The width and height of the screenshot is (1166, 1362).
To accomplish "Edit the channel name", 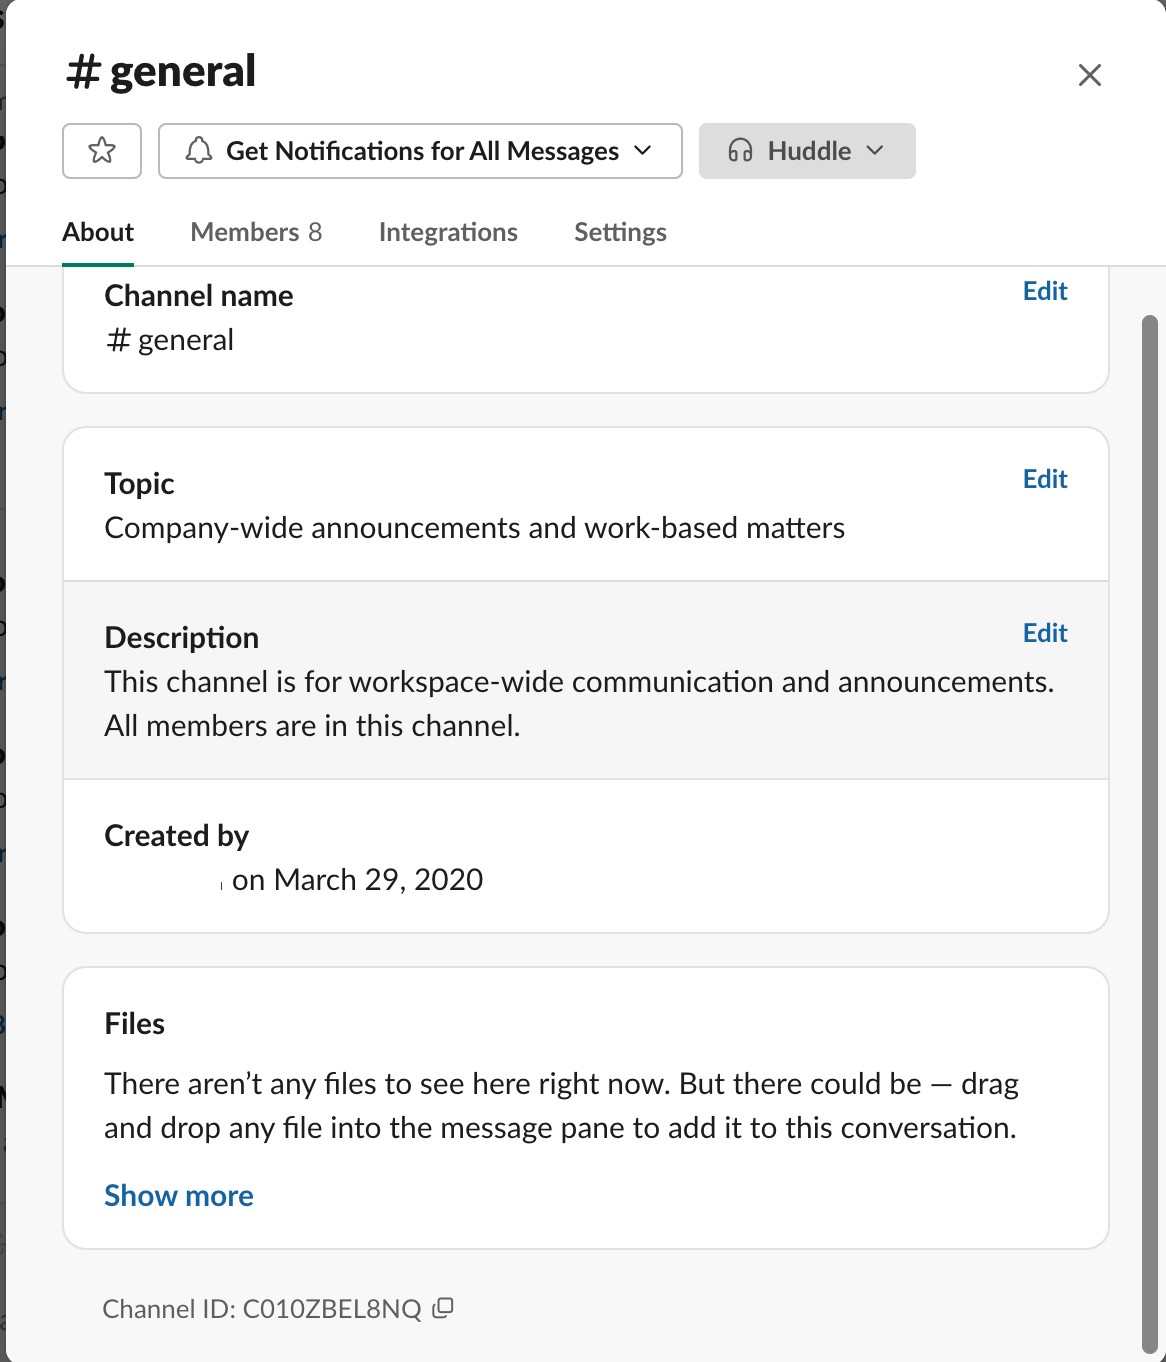I will click(x=1045, y=291).
